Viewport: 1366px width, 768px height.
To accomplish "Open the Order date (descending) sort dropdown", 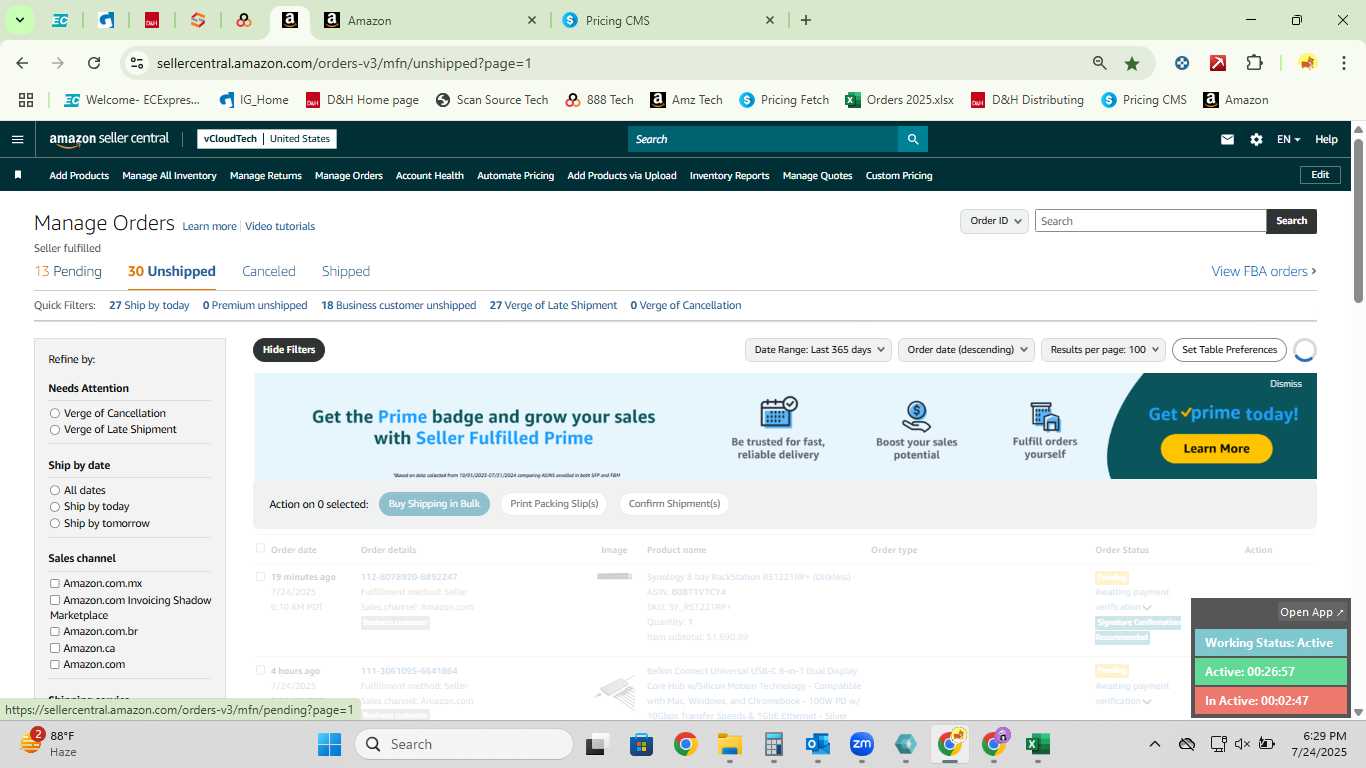I will click(966, 350).
